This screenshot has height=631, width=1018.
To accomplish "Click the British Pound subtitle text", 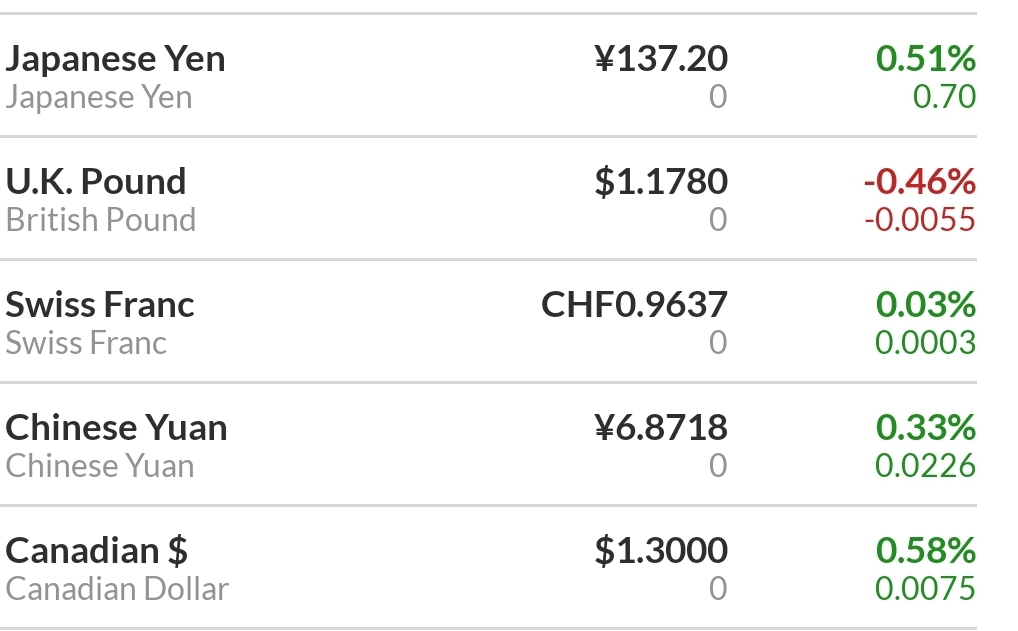I will tap(101, 219).
